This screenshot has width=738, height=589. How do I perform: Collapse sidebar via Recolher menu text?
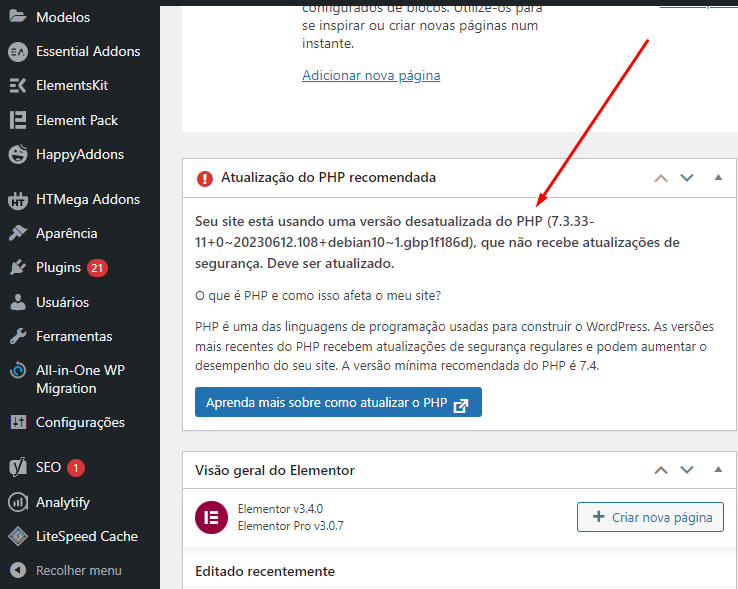coord(79,571)
